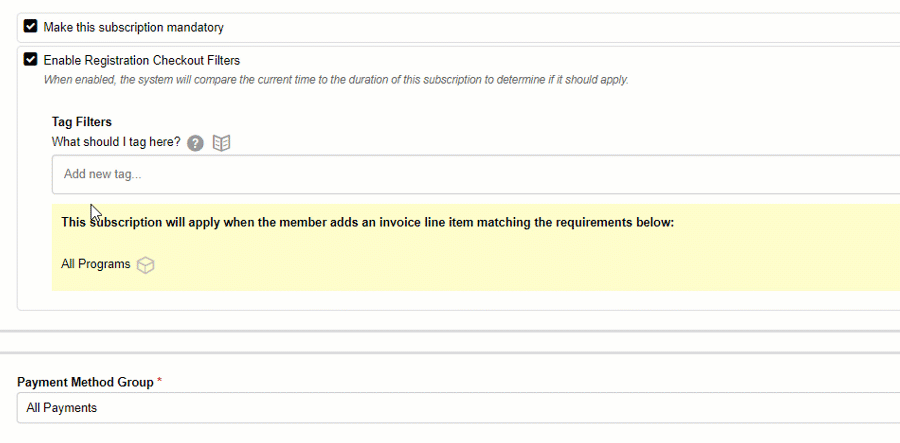Click blank space below the yellow notice box
The image size is (900, 443).
[450, 300]
